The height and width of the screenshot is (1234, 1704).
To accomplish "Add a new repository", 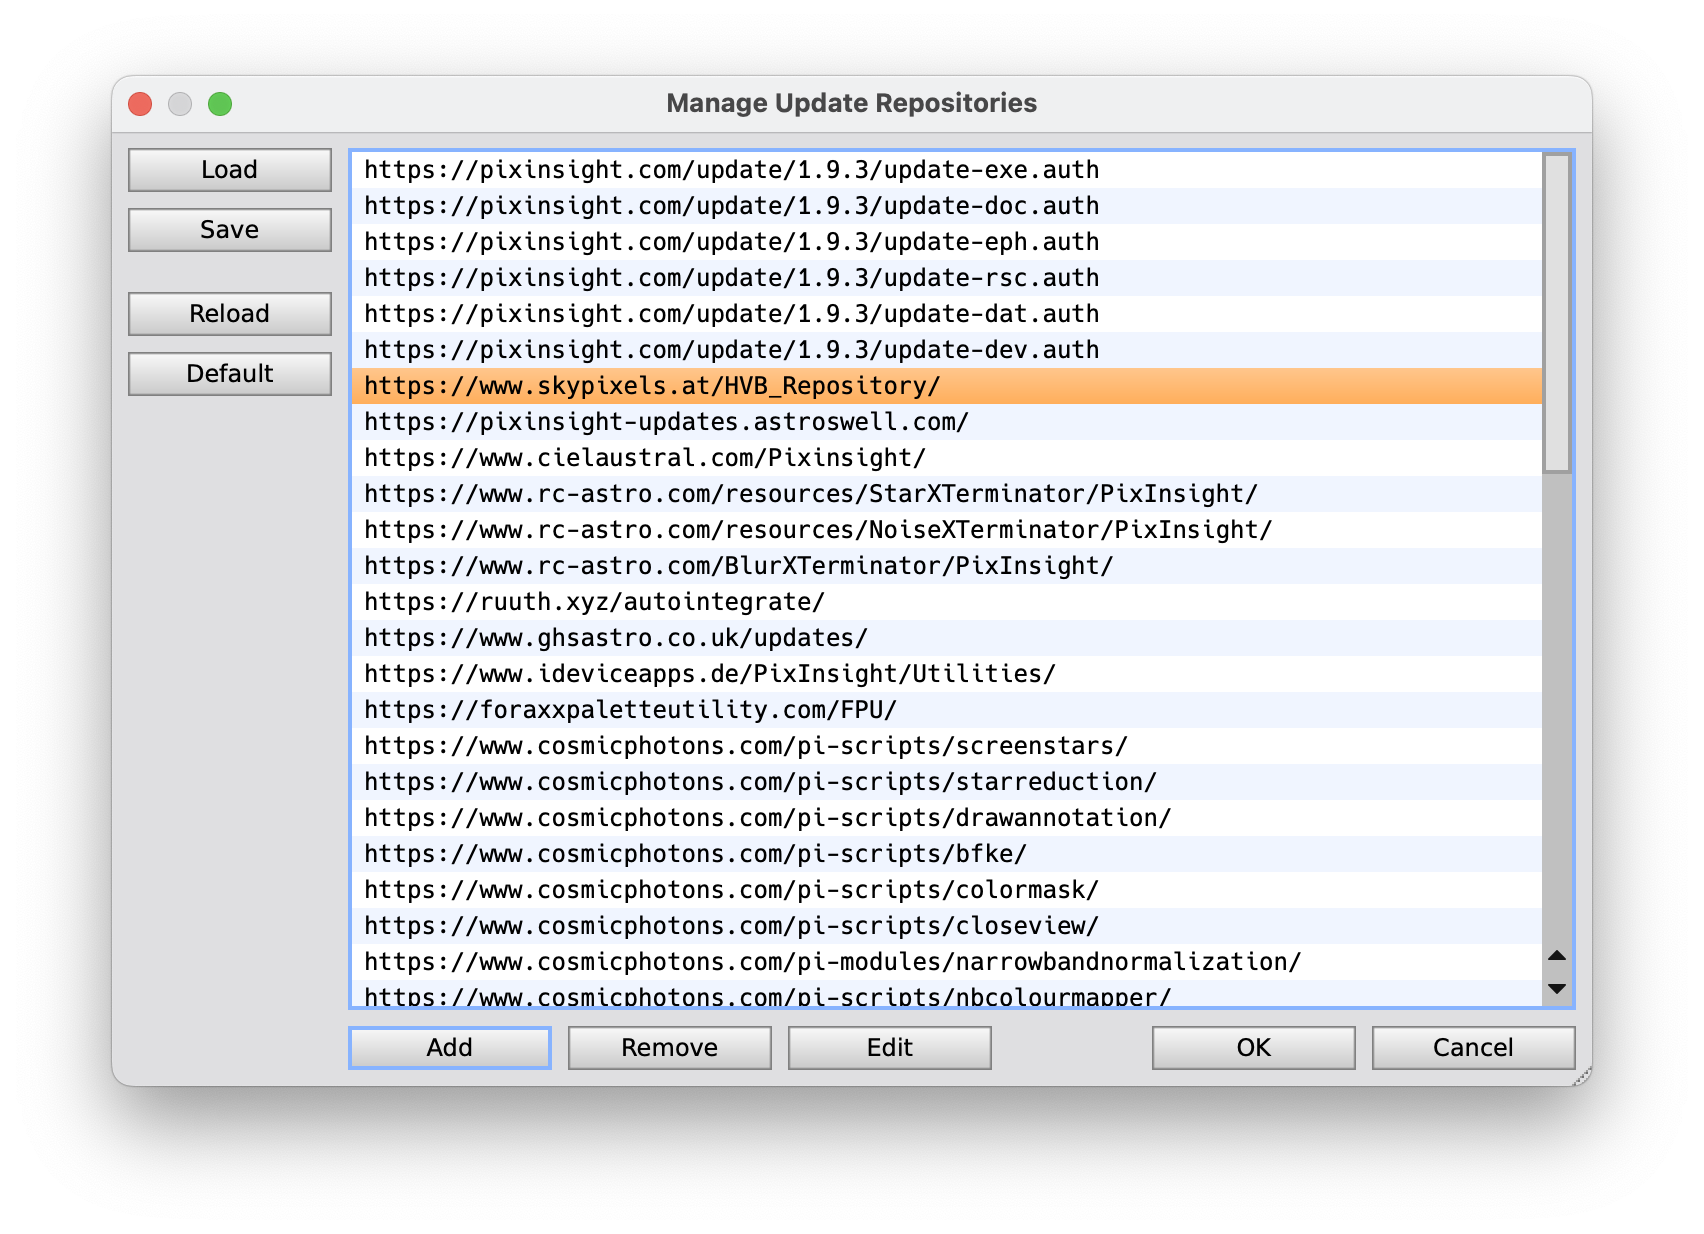I will tap(449, 1048).
